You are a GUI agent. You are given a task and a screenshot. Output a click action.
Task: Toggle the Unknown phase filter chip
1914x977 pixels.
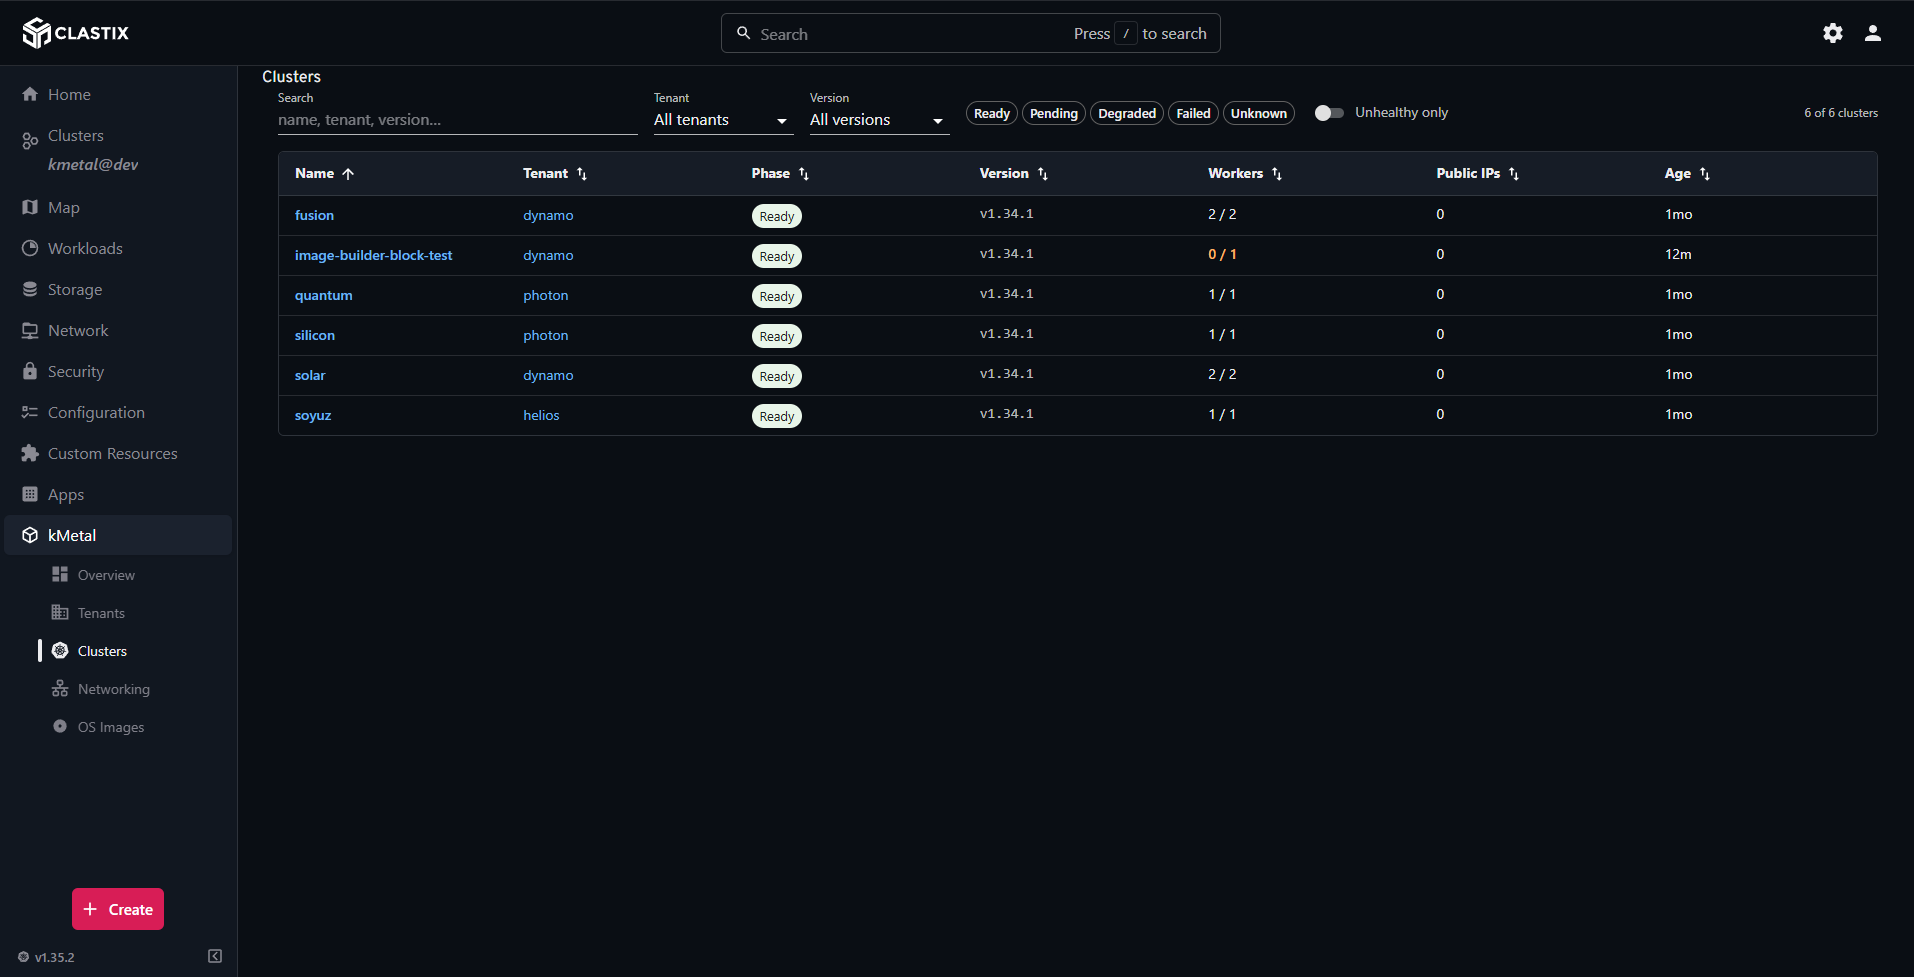(x=1259, y=113)
